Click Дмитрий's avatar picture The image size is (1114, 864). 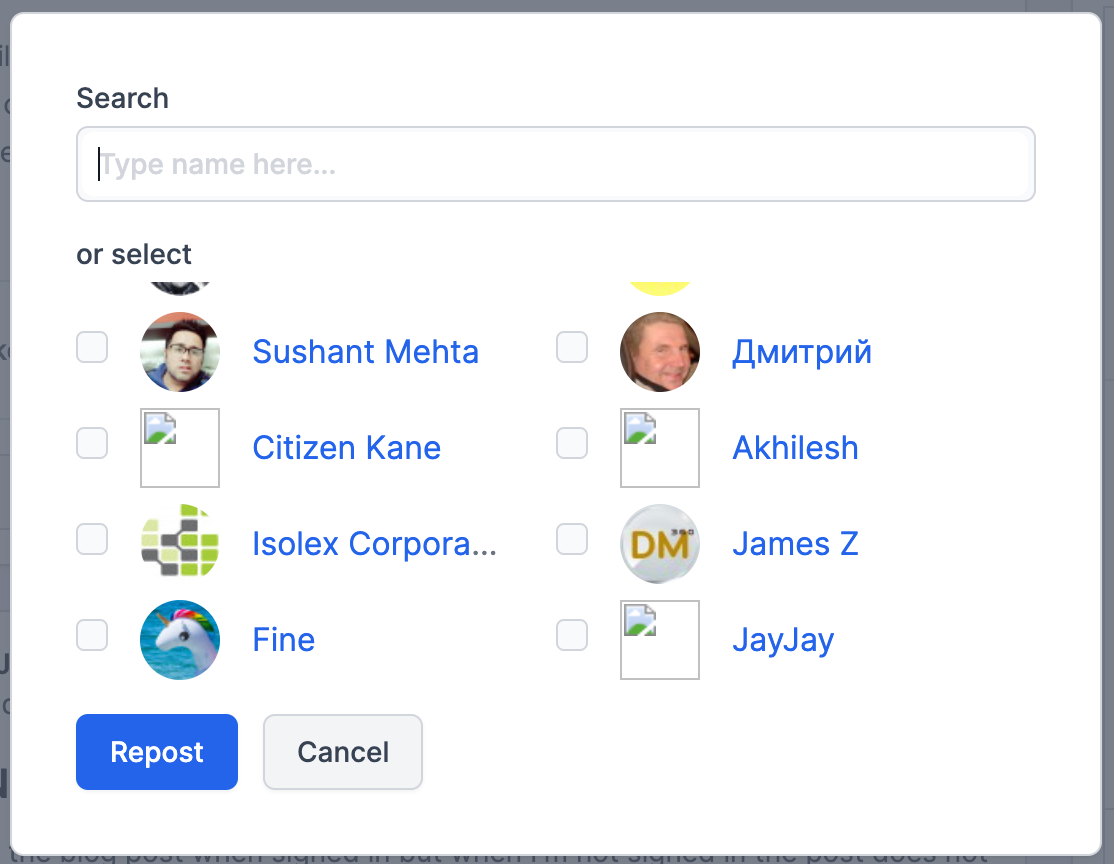click(660, 352)
